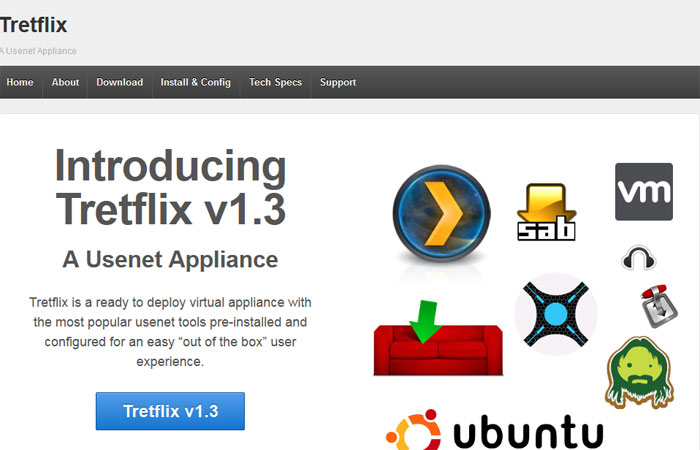Click the blue Tretflix v1.3 button
Screen dimensions: 700x450
pyautogui.click(x=170, y=411)
